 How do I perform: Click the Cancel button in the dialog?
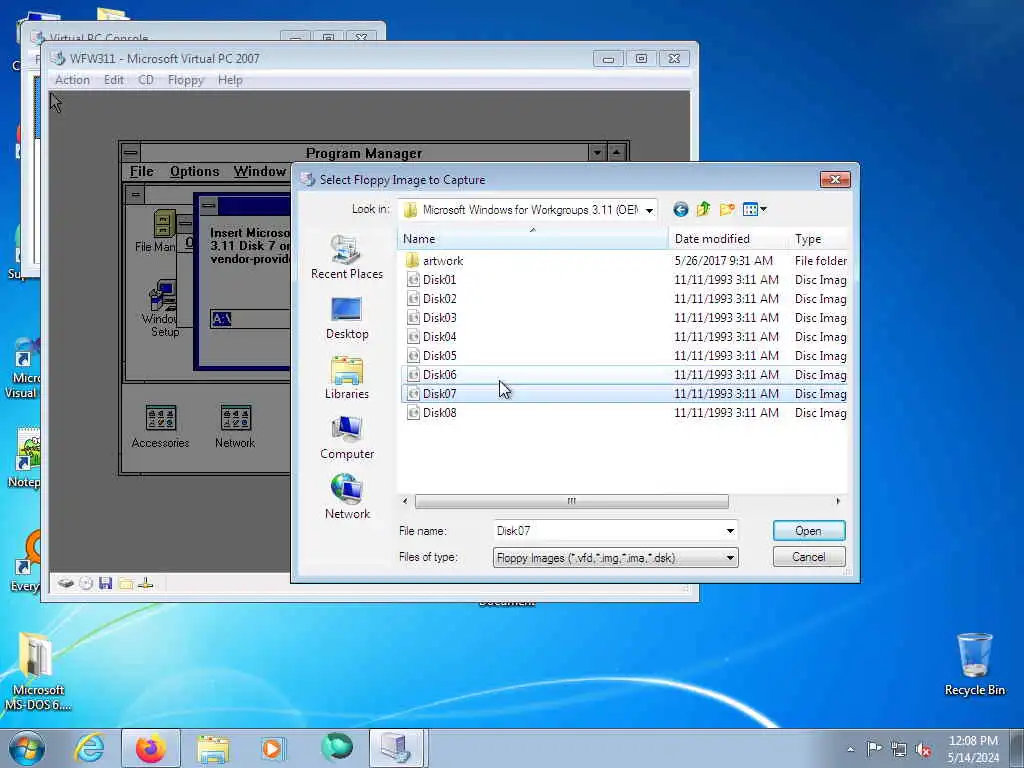pyautogui.click(x=808, y=557)
